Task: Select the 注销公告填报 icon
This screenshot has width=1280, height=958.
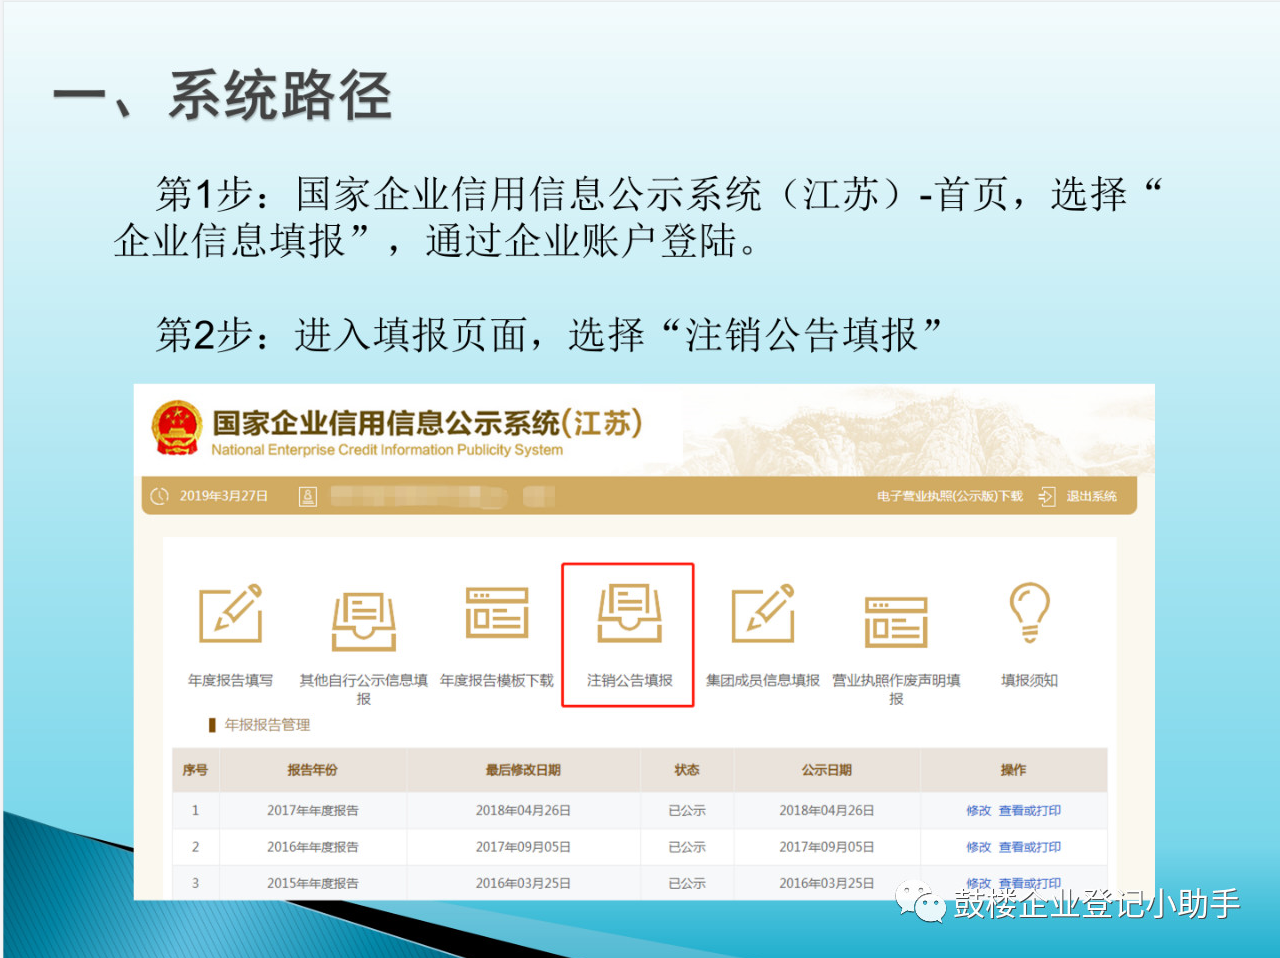Action: (x=630, y=613)
